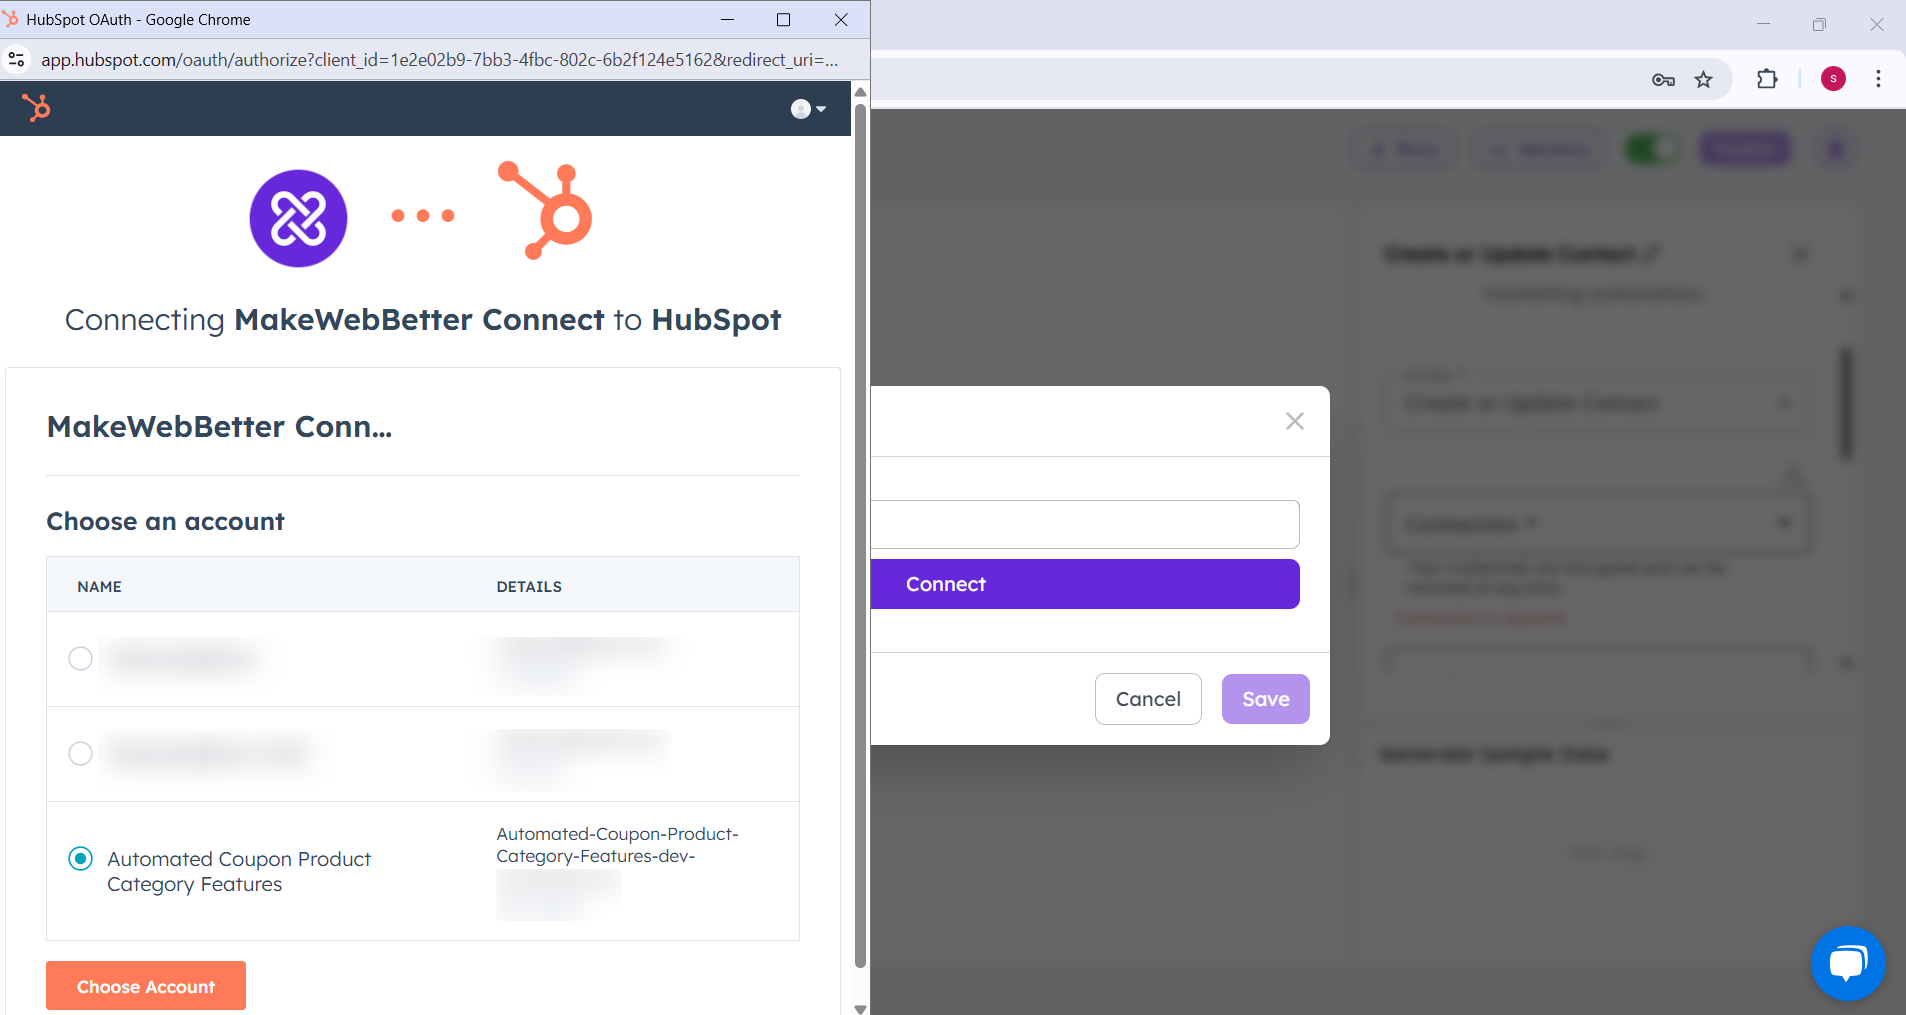Image resolution: width=1906 pixels, height=1015 pixels.
Task: Click the scroll-down arrow of popup scrollbar
Action: [860, 1008]
